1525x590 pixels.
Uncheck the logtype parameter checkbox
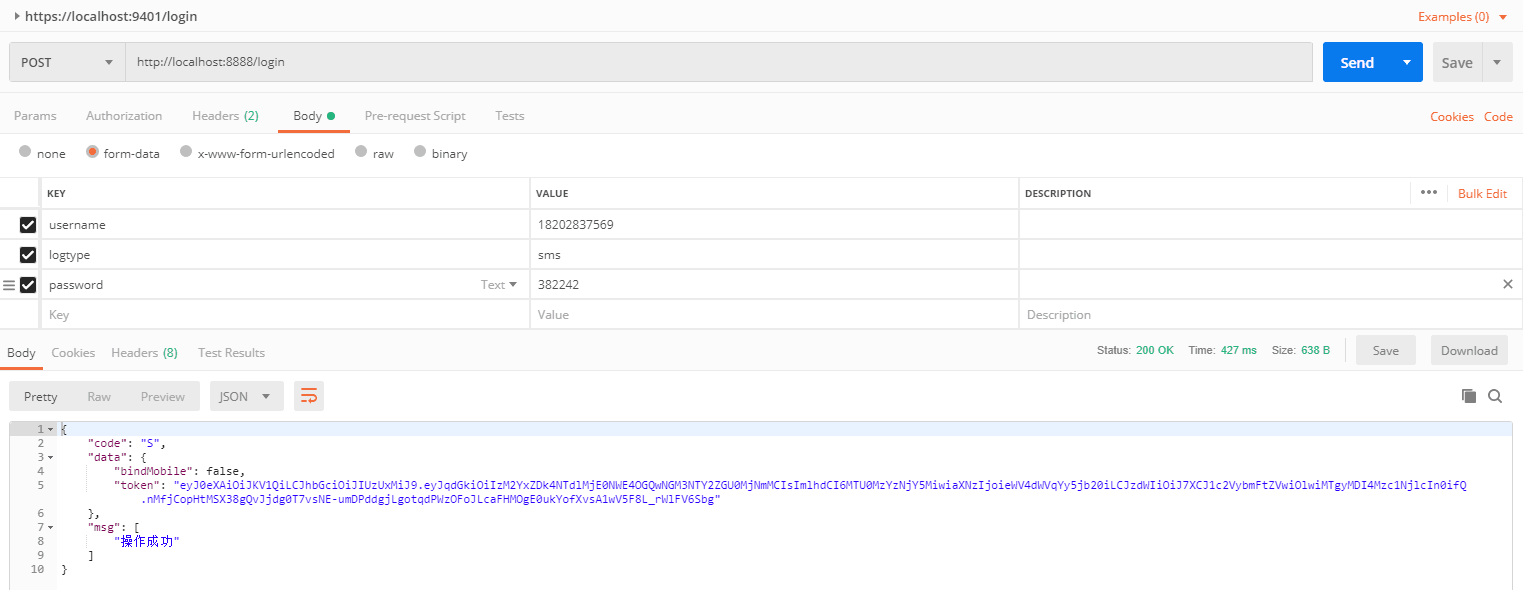[28, 255]
